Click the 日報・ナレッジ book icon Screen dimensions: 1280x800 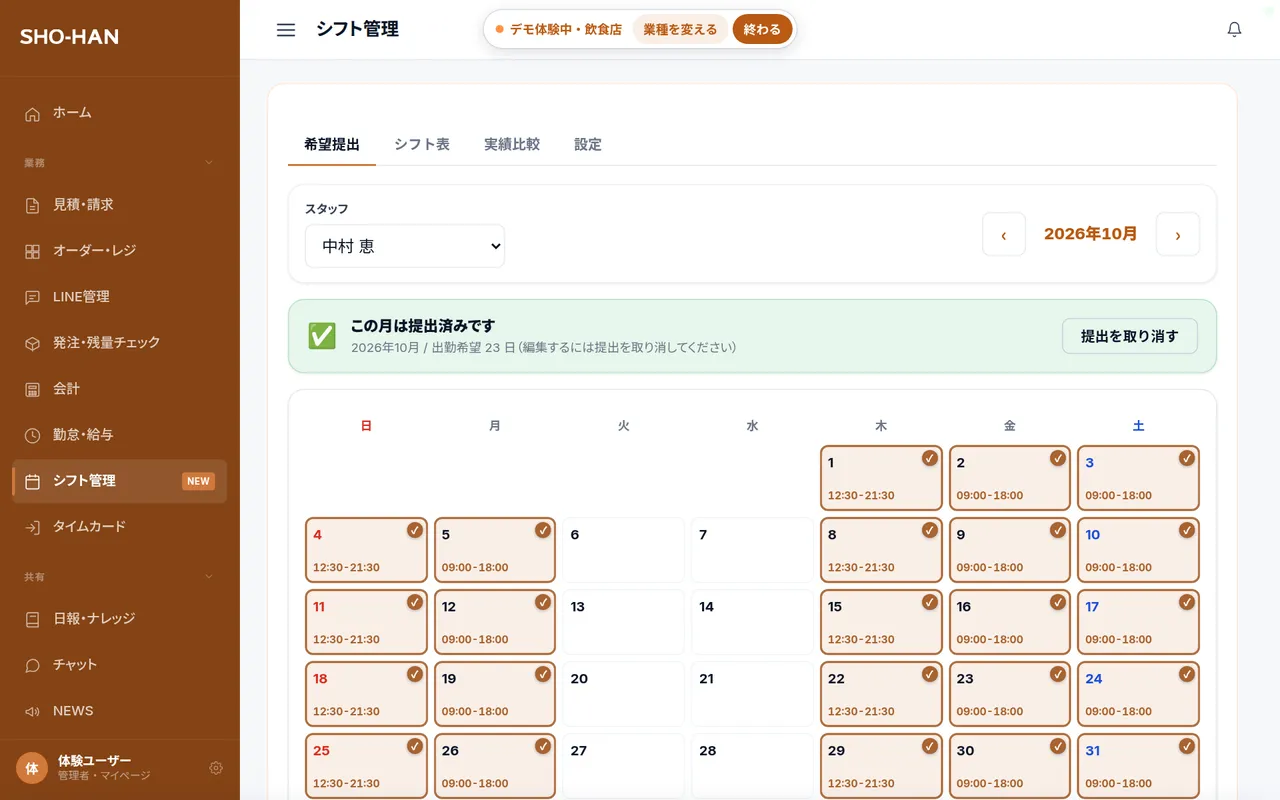pos(33,619)
